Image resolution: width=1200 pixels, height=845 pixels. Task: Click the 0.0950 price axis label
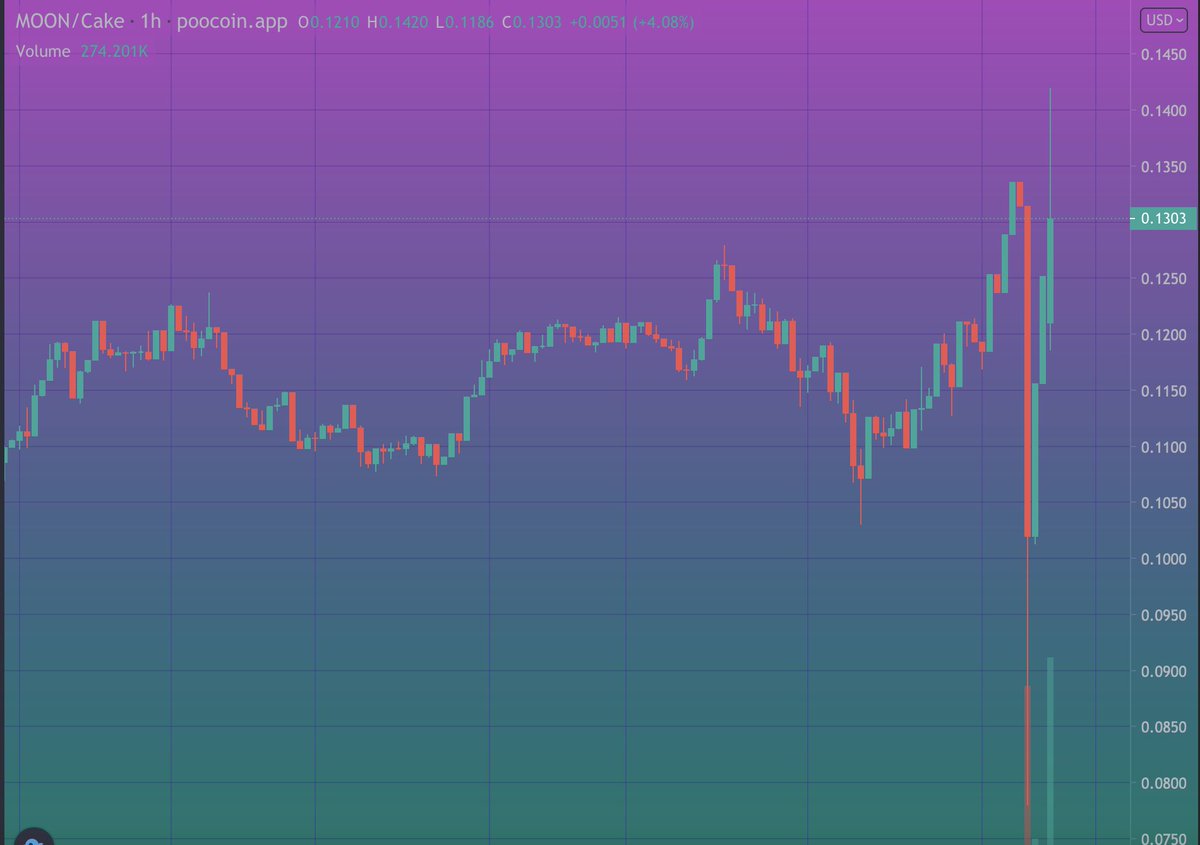[1163, 615]
